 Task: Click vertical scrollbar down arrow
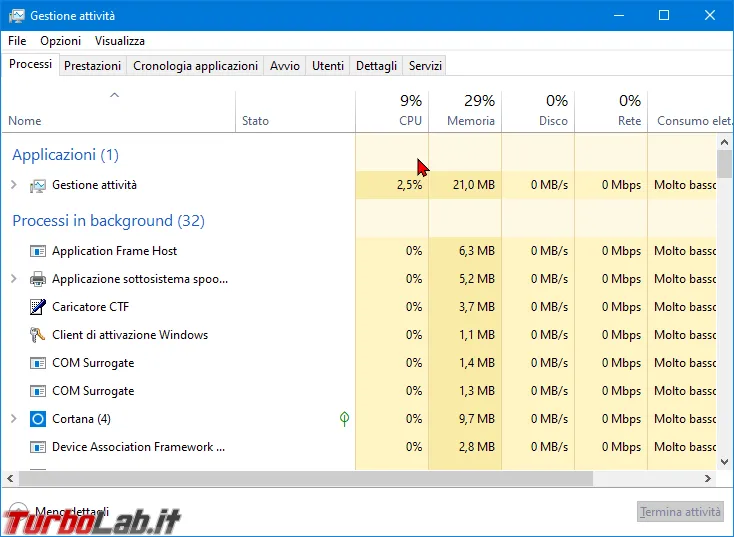point(724,462)
